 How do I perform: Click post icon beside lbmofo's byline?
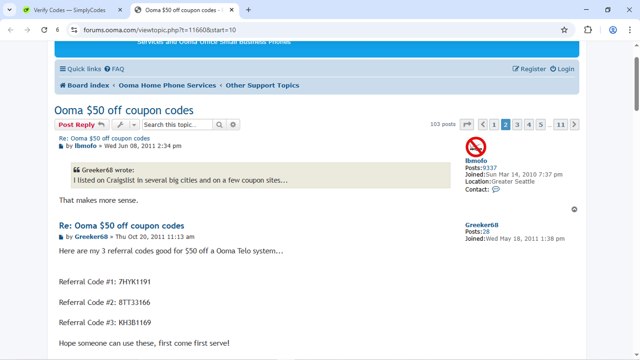tap(61, 146)
